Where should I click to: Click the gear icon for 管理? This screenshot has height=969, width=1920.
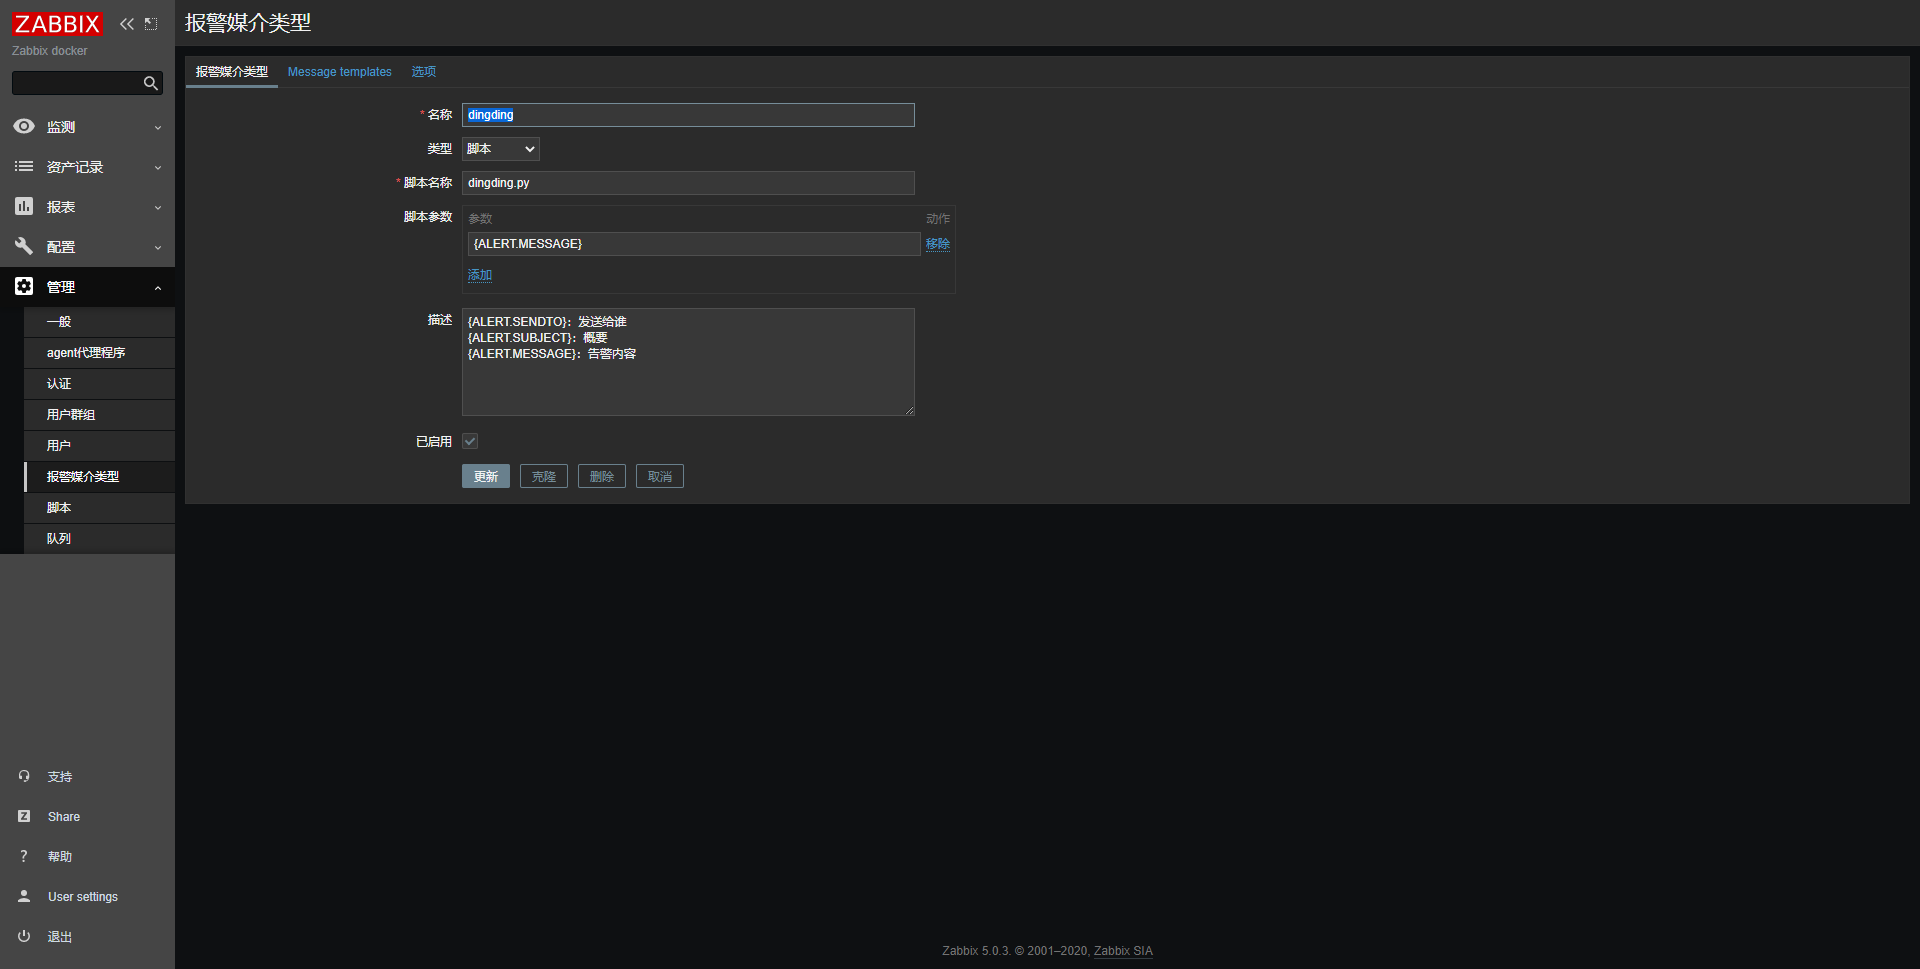coord(24,286)
